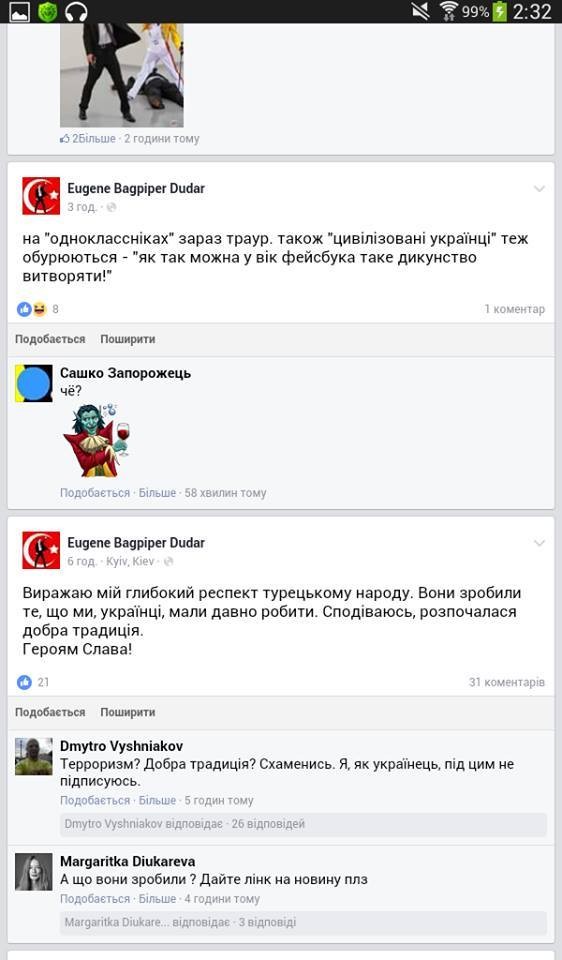Open Dmytro Vyshniakov profile avatar
562x960 pixels.
point(34,757)
